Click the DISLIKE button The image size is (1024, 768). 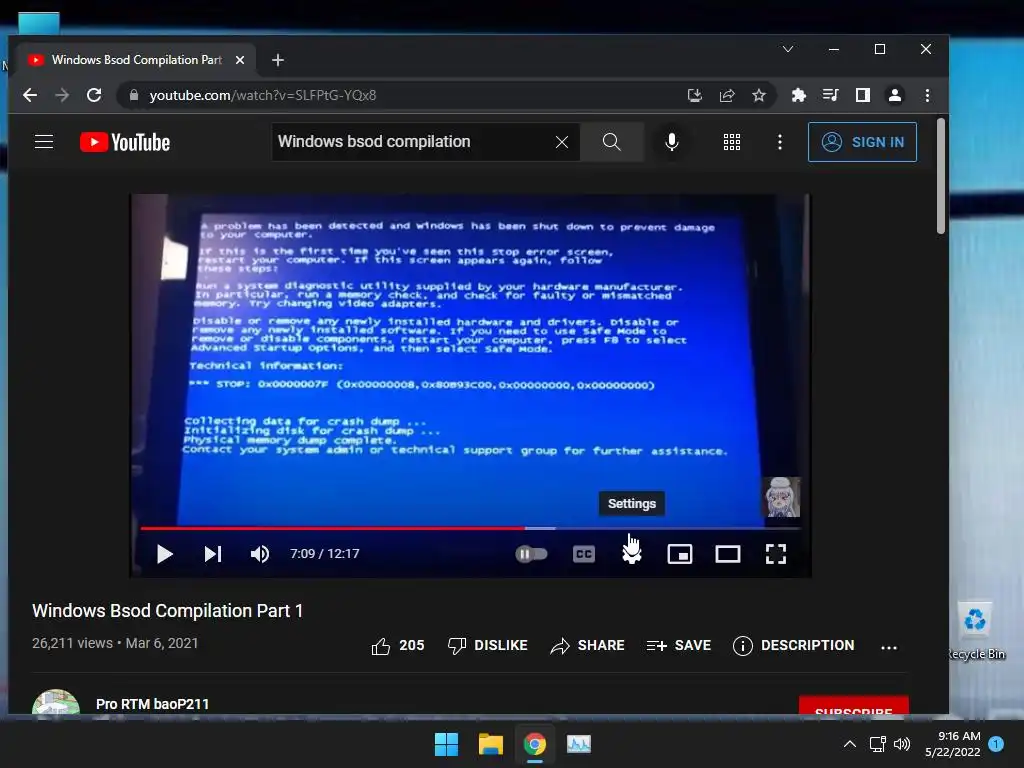pyautogui.click(x=487, y=646)
